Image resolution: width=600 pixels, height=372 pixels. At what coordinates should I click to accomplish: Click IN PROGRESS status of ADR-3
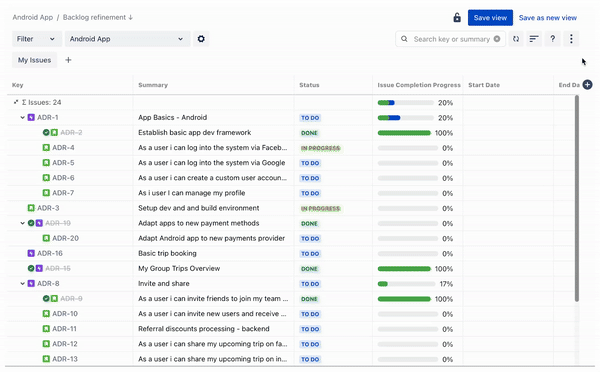click(320, 209)
